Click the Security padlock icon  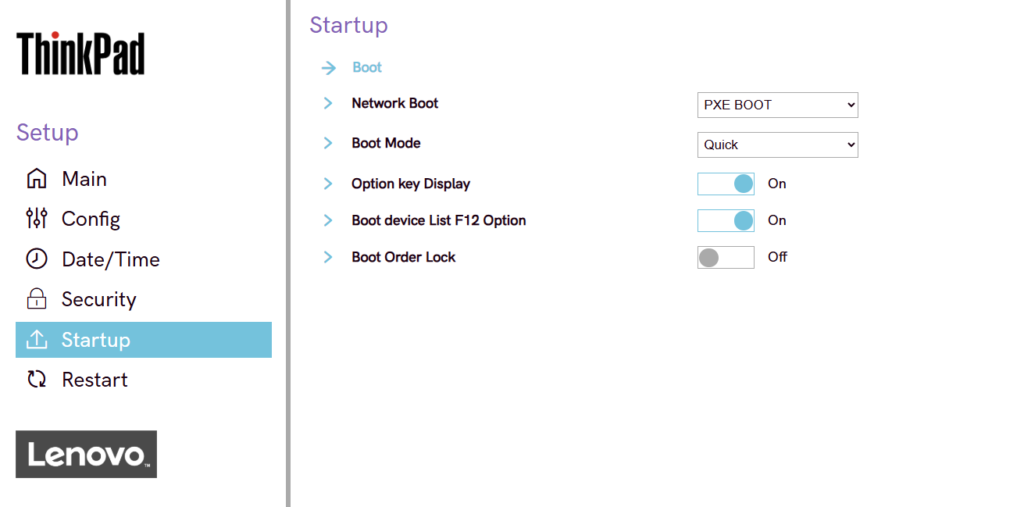pyautogui.click(x=37, y=299)
